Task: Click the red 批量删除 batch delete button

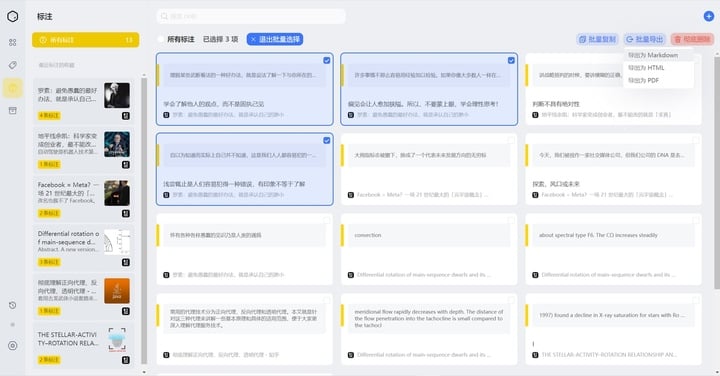Action: coord(692,39)
